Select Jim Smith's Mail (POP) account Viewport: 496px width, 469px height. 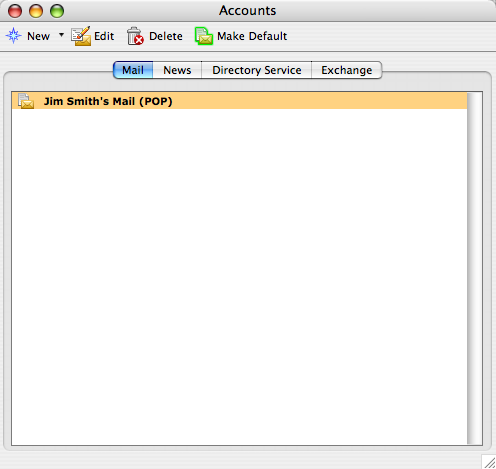239,101
